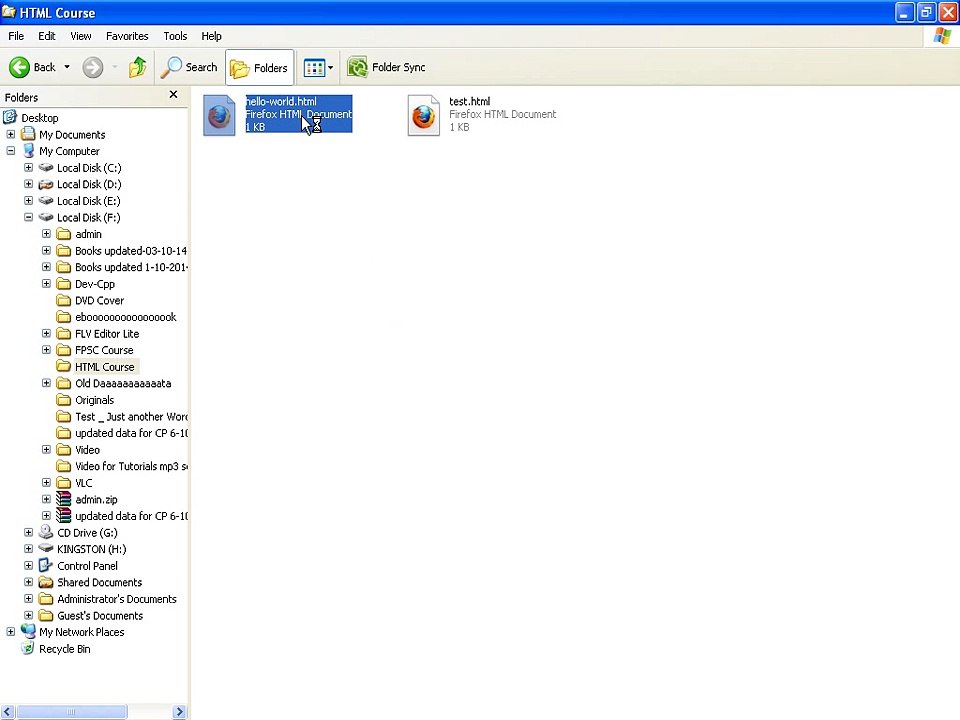Click the test.html file name
Viewport: 960px width, 720px height.
[x=470, y=102]
